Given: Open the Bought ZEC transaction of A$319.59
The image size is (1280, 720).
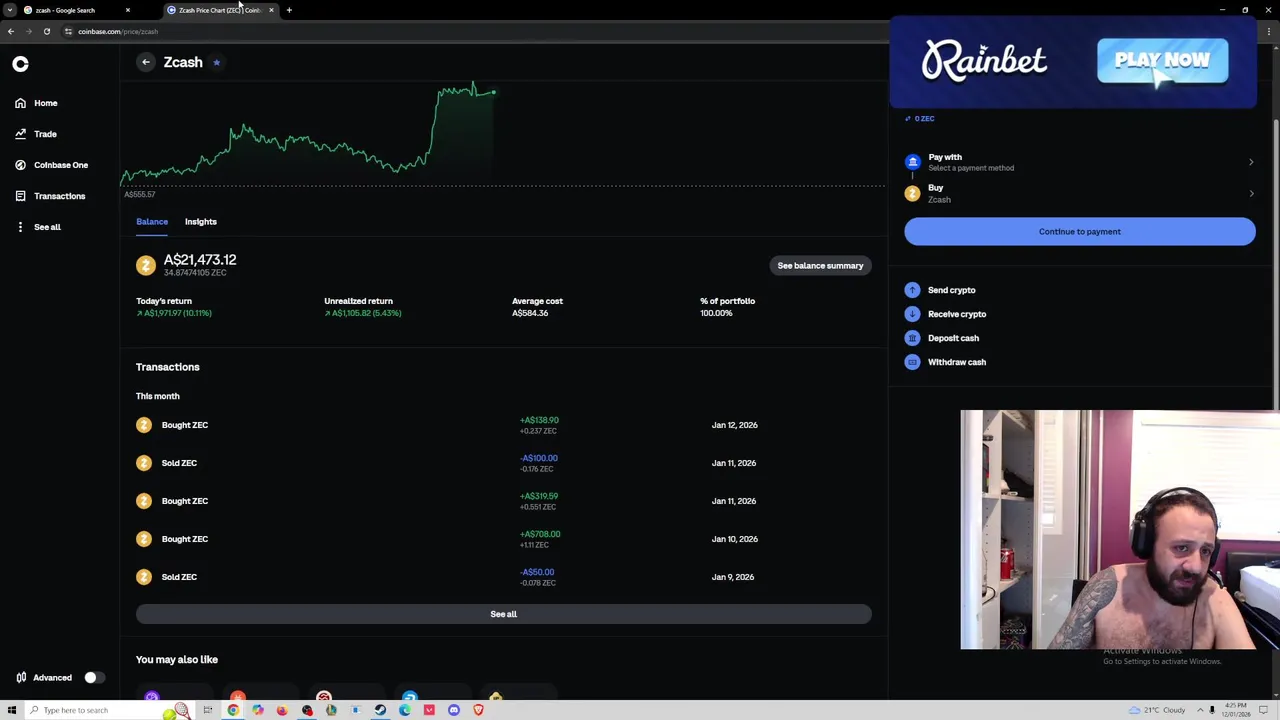Looking at the screenshot, I should 503,501.
